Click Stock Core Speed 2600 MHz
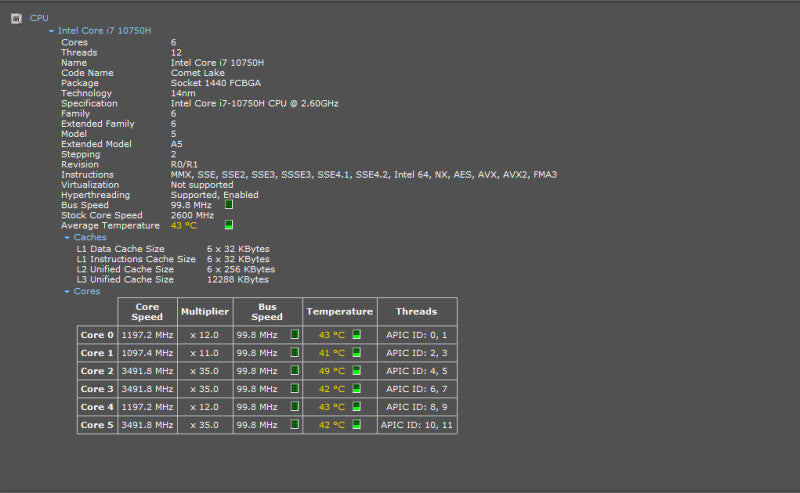Viewport: 800px width, 493px height. pyautogui.click(x=192, y=215)
